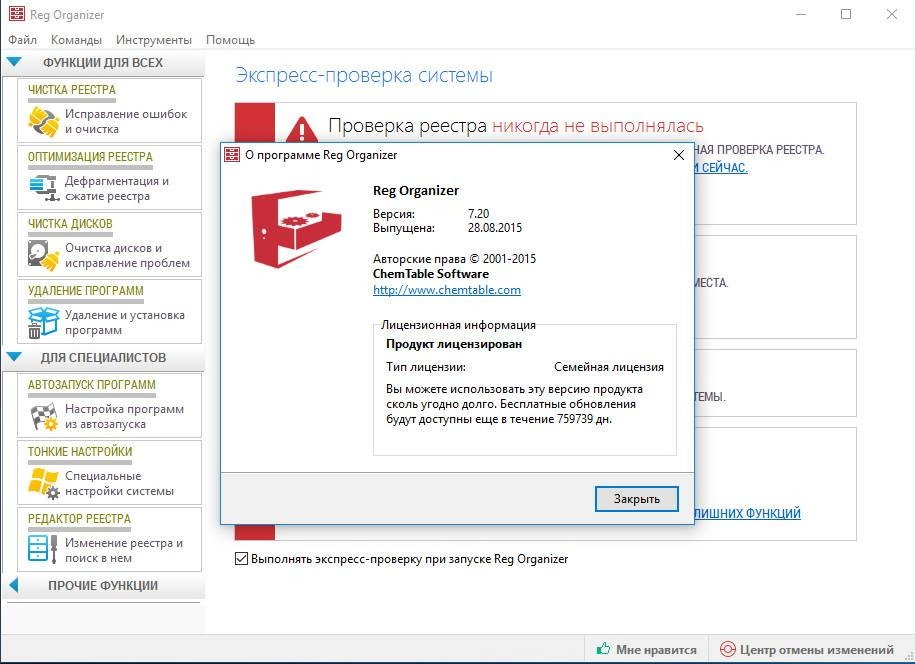915x664 pixels.
Task: Click Дефрагментация и сжатие реестра text
Action: pos(117,188)
